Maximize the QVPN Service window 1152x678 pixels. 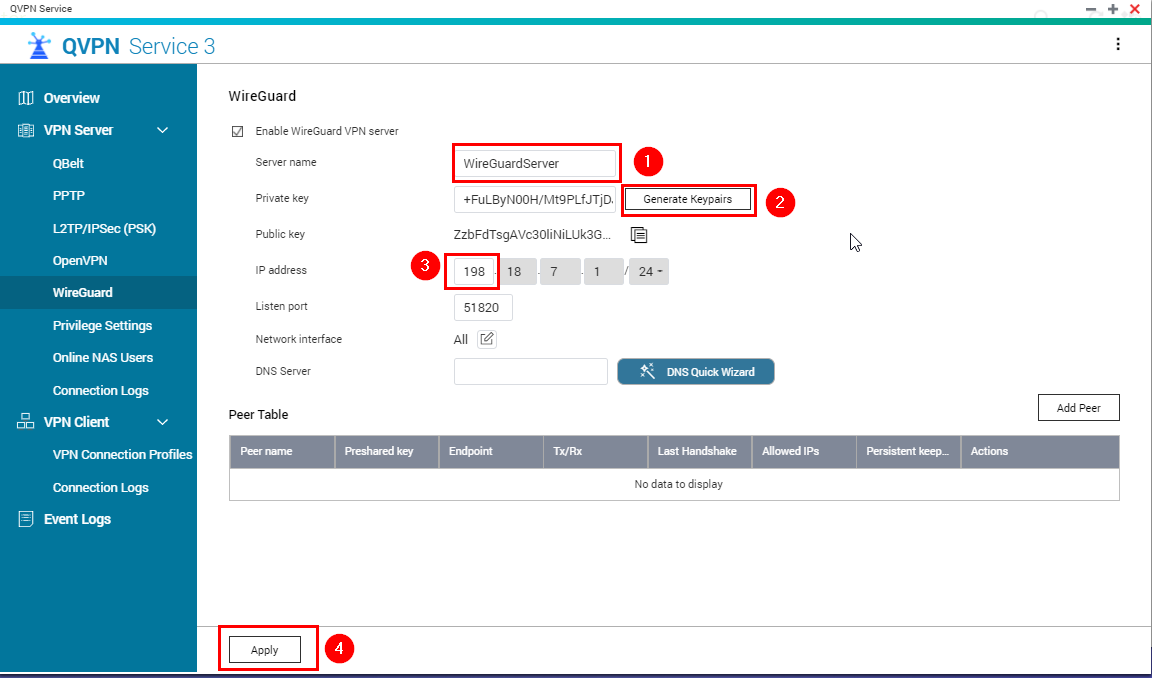(x=1113, y=9)
